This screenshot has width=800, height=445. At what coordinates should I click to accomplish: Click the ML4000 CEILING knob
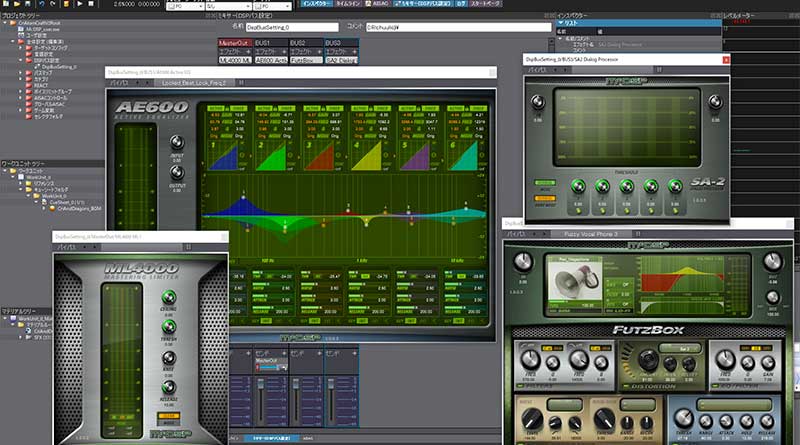tap(169, 298)
